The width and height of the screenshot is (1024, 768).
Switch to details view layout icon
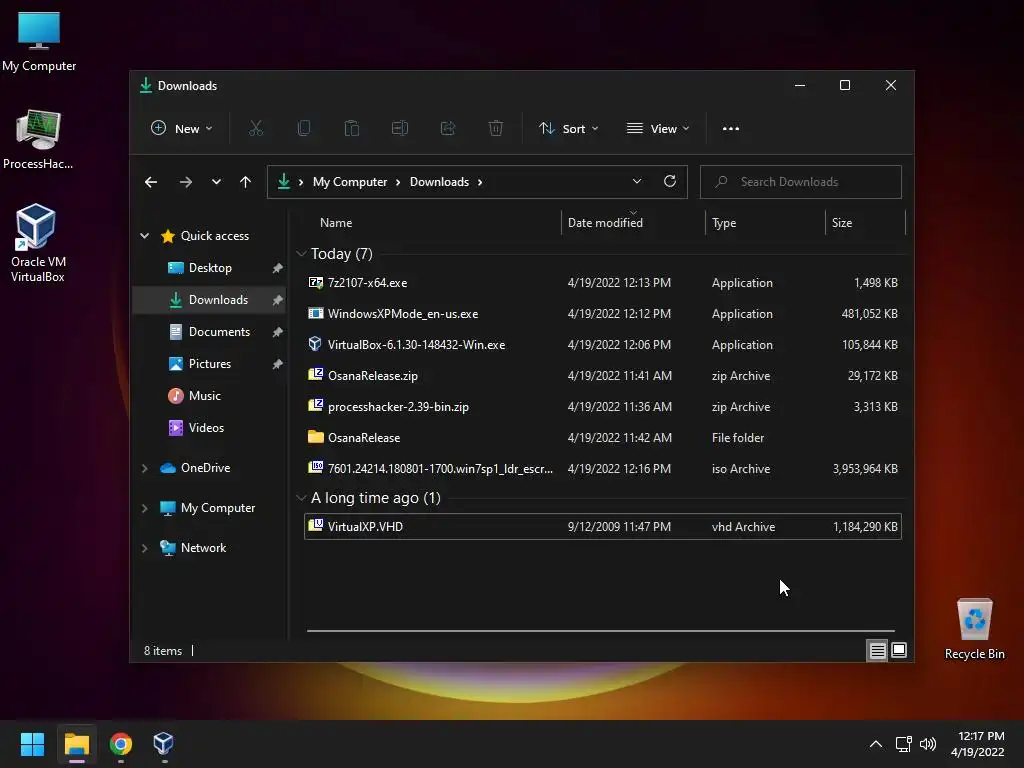877,650
